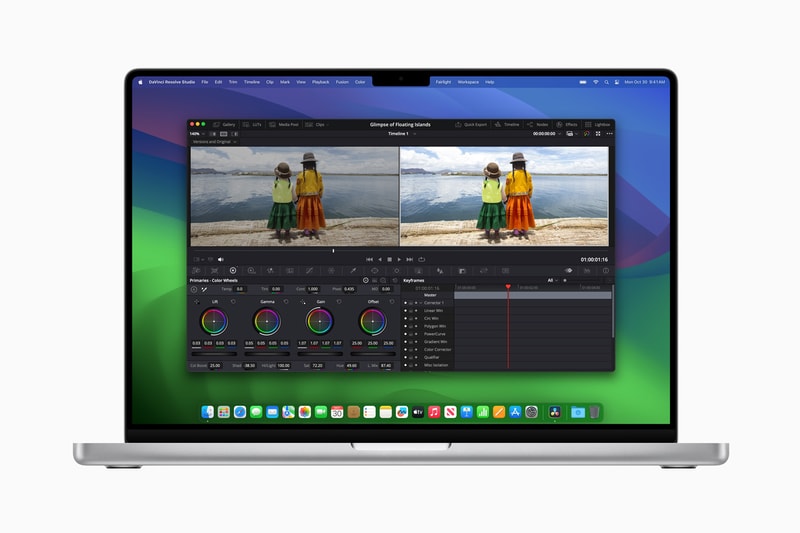The height and width of the screenshot is (533, 800).
Task: Toggle keyframing dot for PowerCurve
Action: (x=406, y=334)
